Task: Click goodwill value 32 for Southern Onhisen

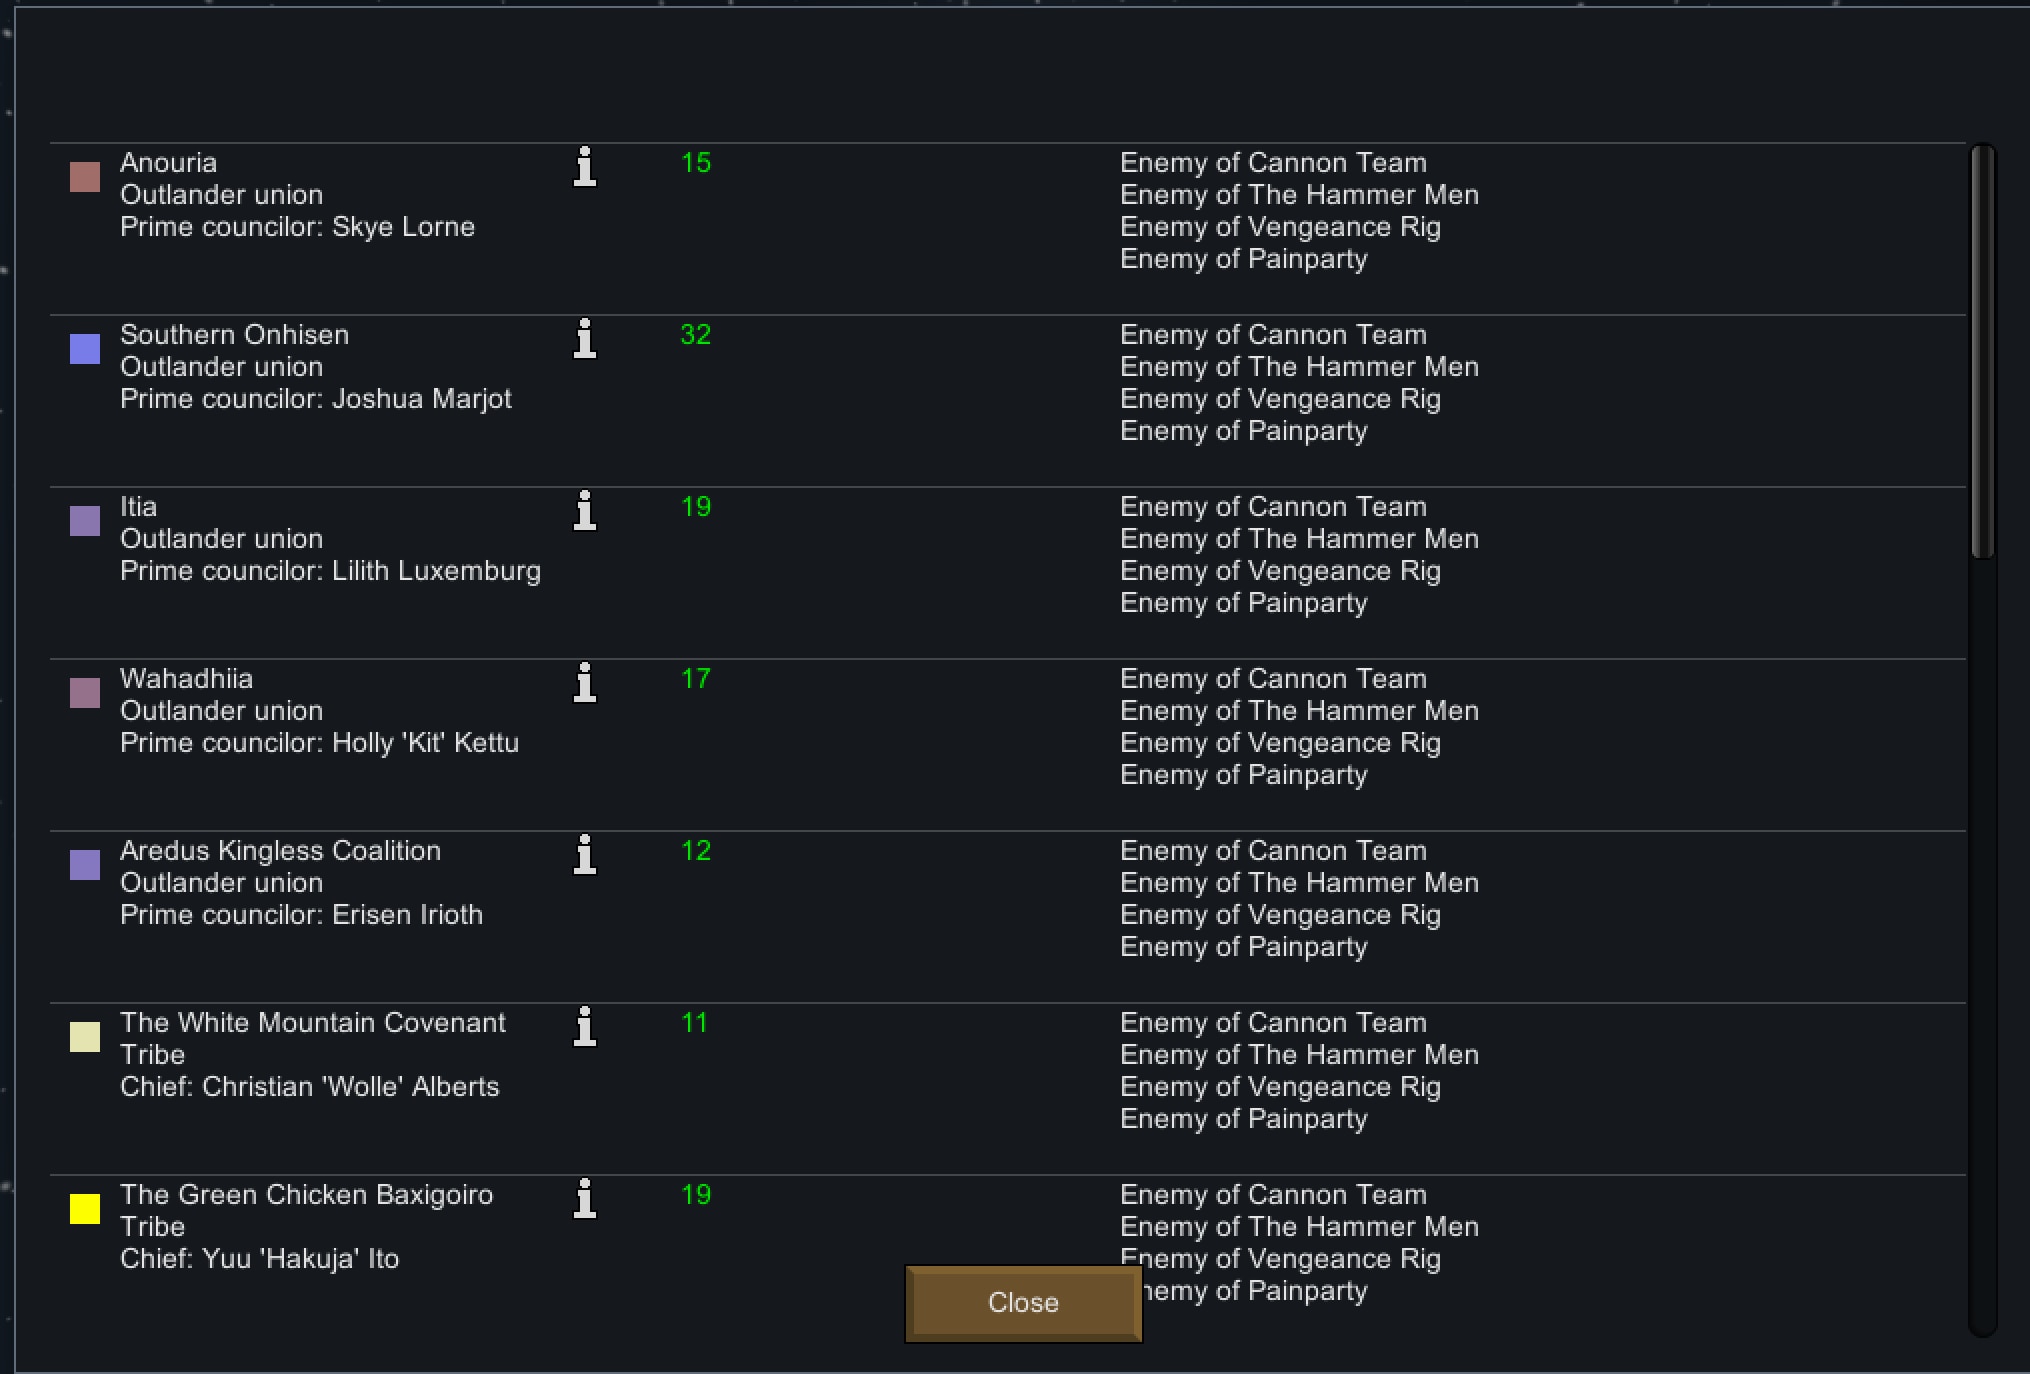Action: coord(696,335)
